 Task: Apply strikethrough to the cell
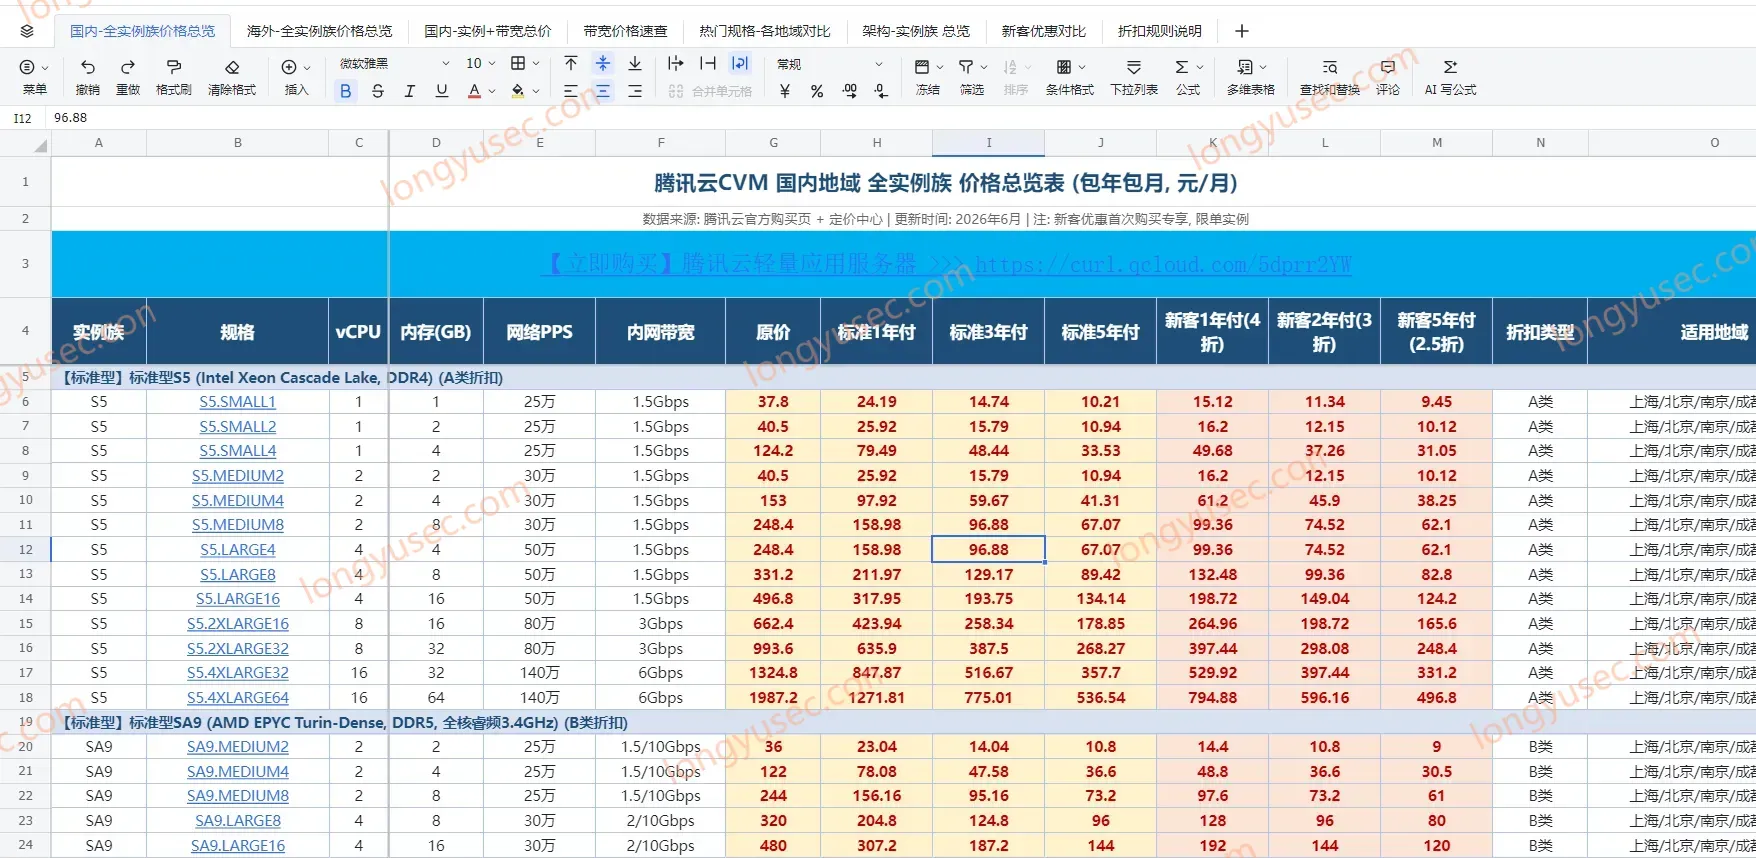click(377, 91)
